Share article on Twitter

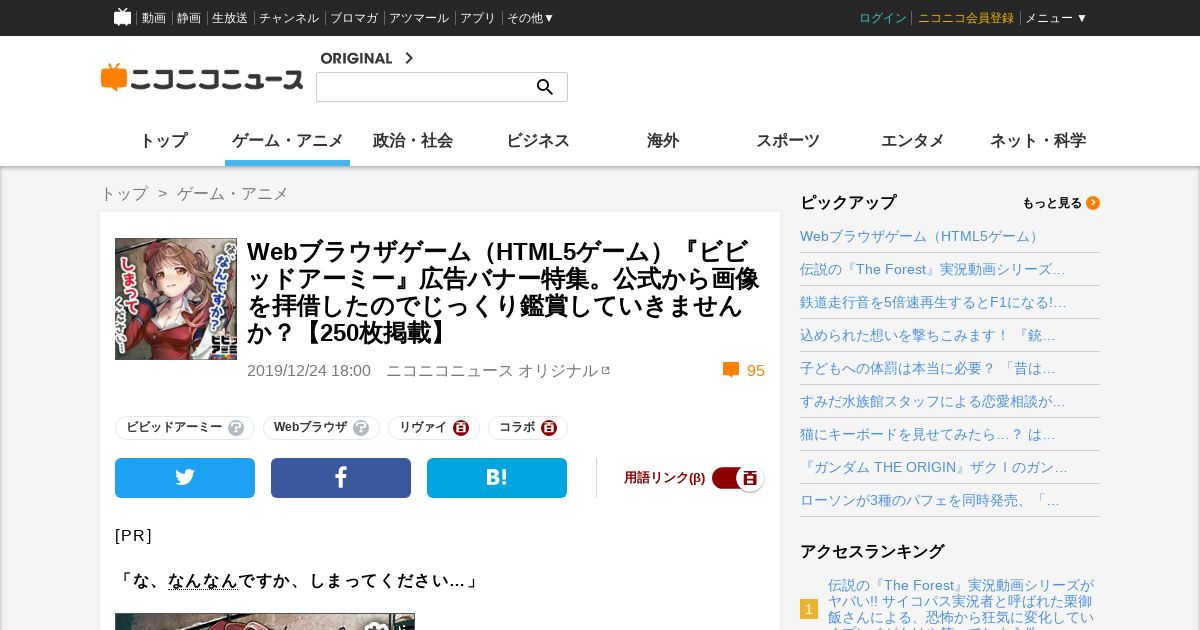pos(185,478)
